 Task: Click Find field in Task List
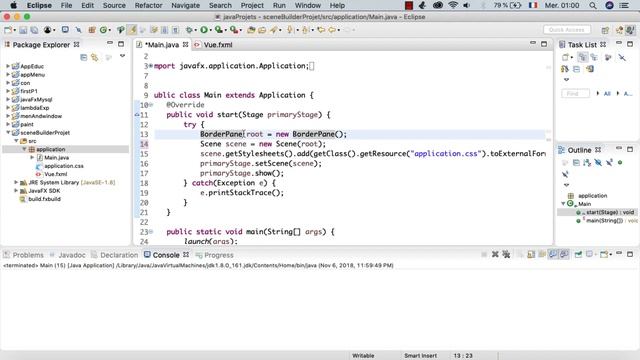click(x=575, y=94)
